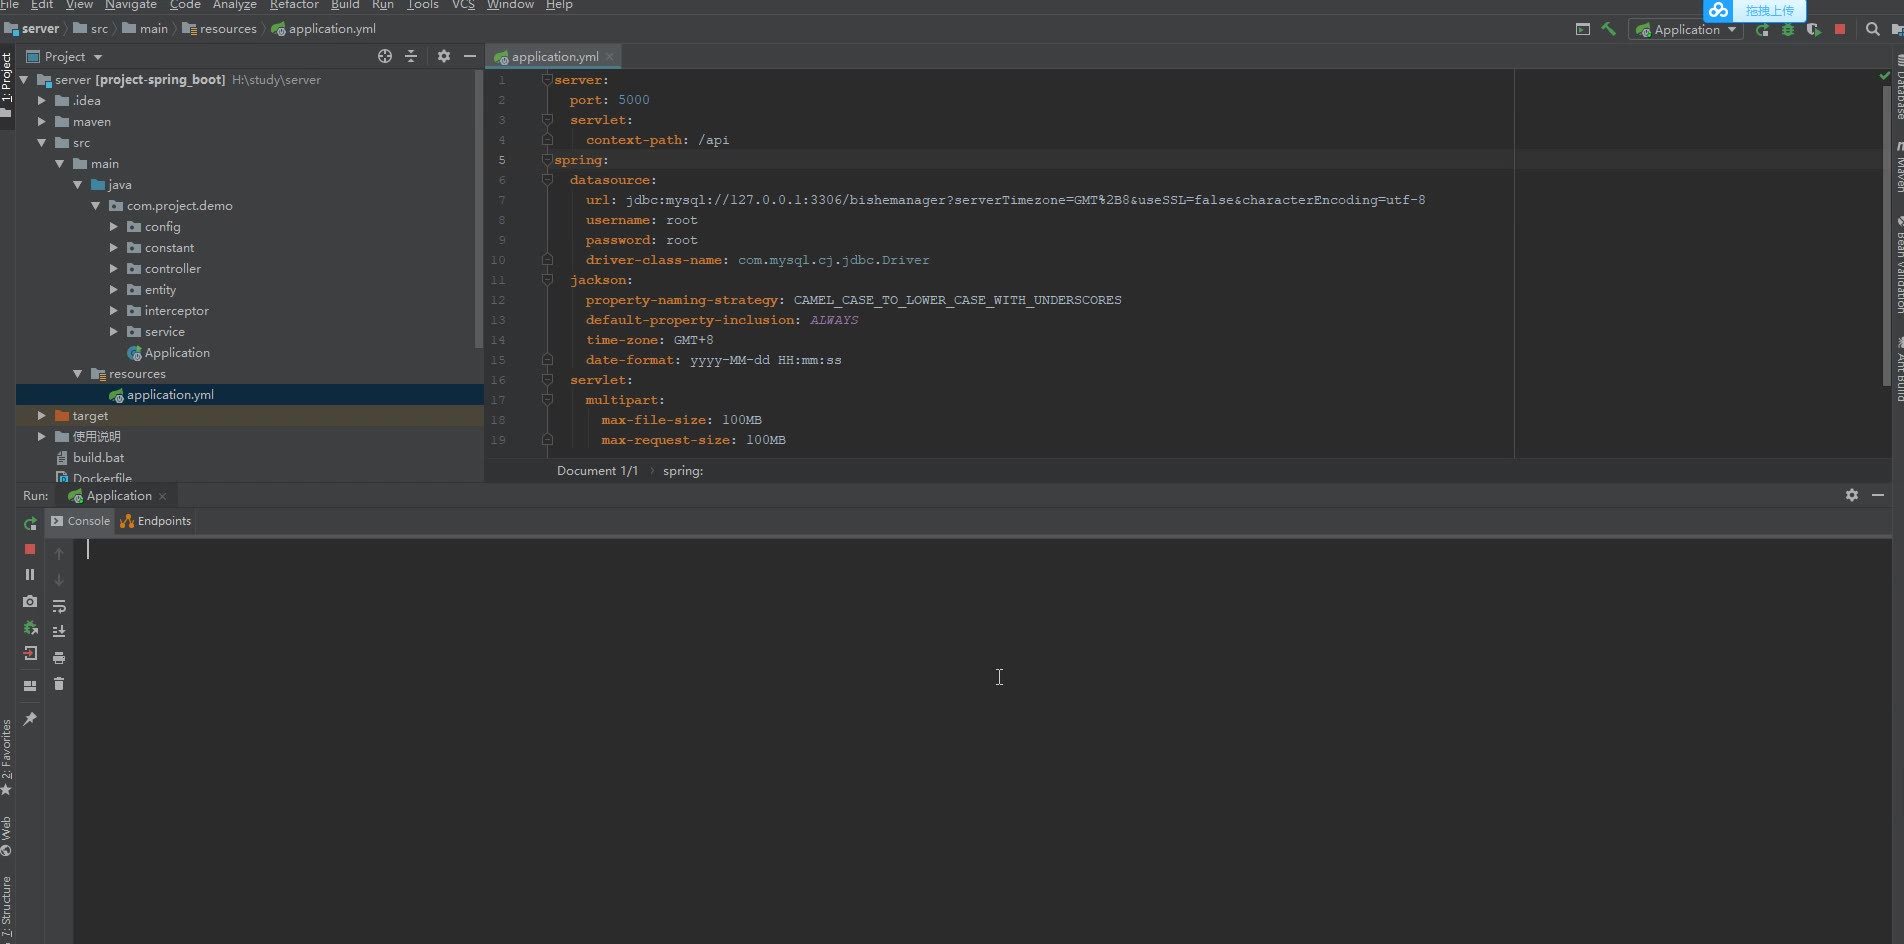Open Search Everywhere magnifier icon
The width and height of the screenshot is (1904, 944).
[x=1872, y=30]
